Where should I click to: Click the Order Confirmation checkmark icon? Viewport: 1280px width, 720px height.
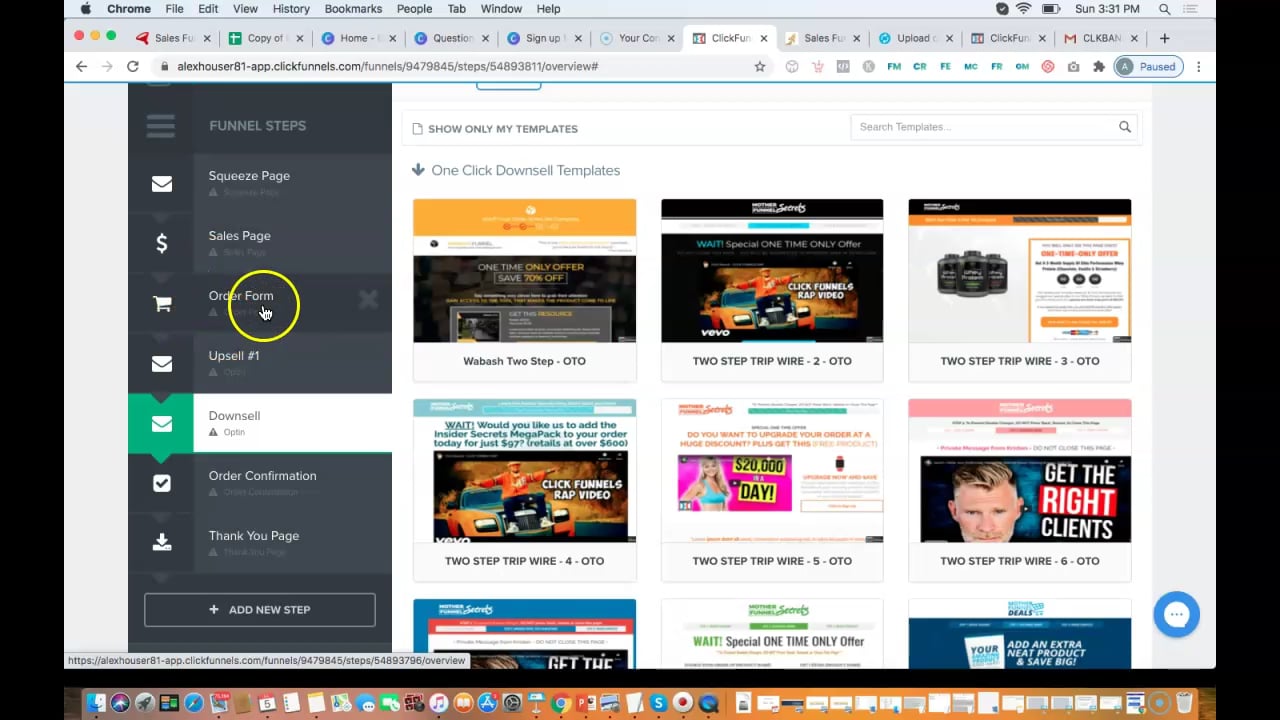point(161,483)
